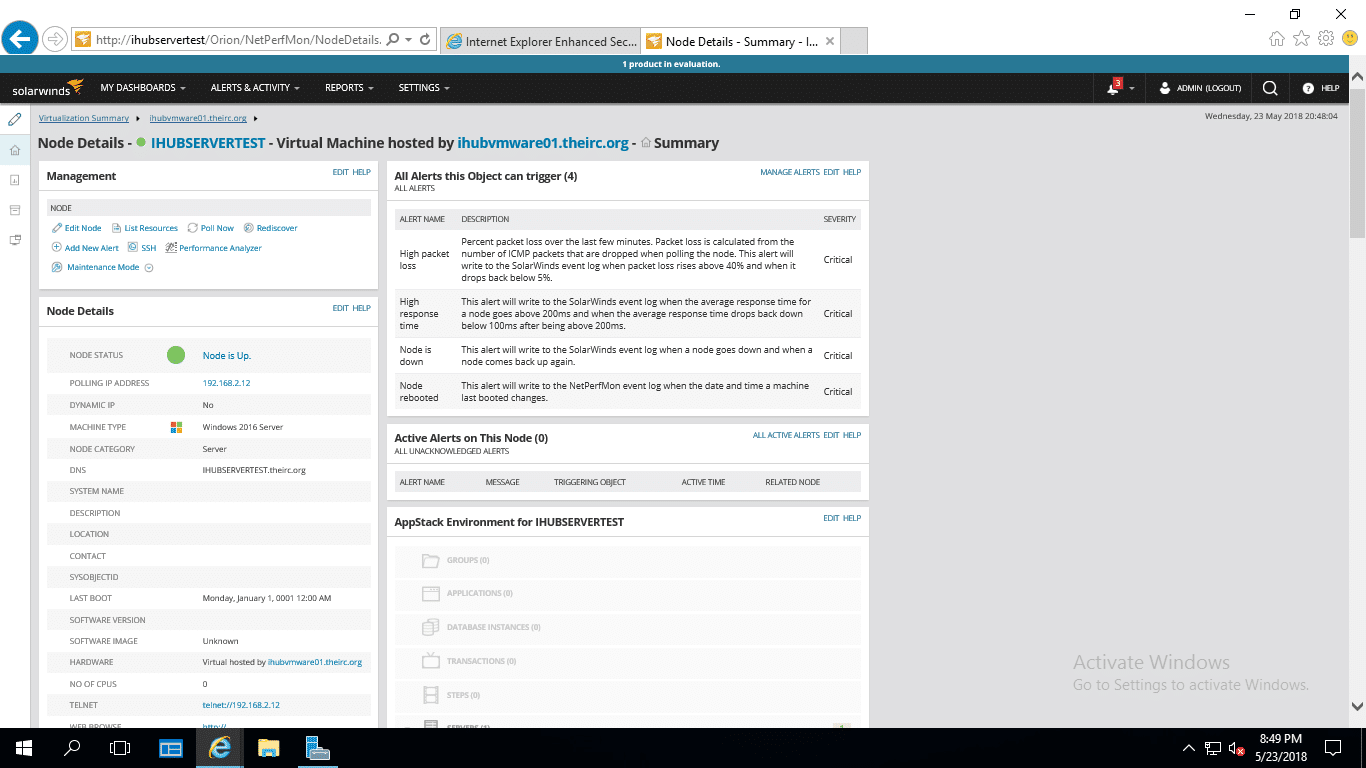Image resolution: width=1366 pixels, height=768 pixels.
Task: Click the home icon in the left sidebar
Action: pos(14,150)
